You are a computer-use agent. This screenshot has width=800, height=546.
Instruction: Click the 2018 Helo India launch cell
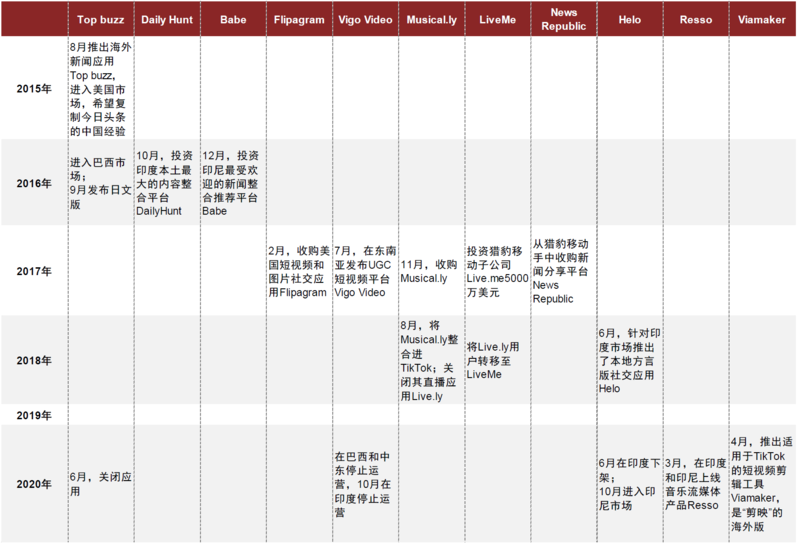click(x=630, y=361)
